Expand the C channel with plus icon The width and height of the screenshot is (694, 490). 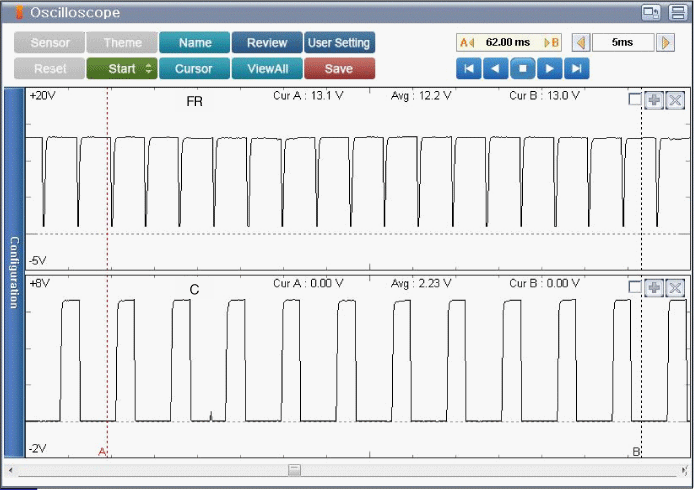pyautogui.click(x=654, y=288)
